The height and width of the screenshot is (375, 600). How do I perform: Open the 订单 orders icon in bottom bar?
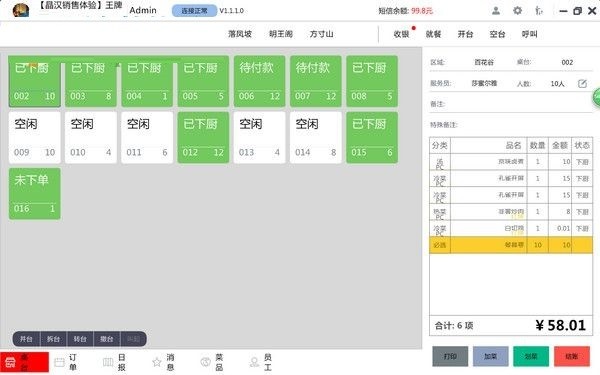click(59, 362)
